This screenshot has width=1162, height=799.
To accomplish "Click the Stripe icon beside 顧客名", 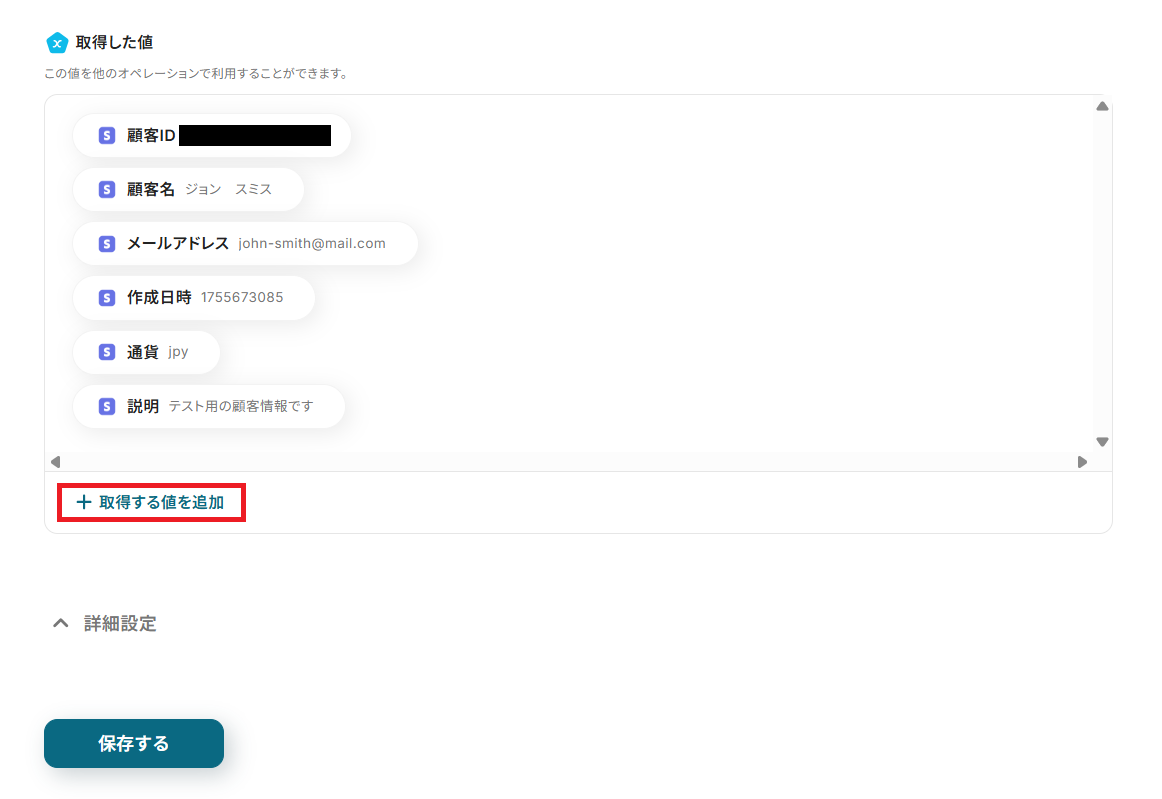I will (x=107, y=190).
